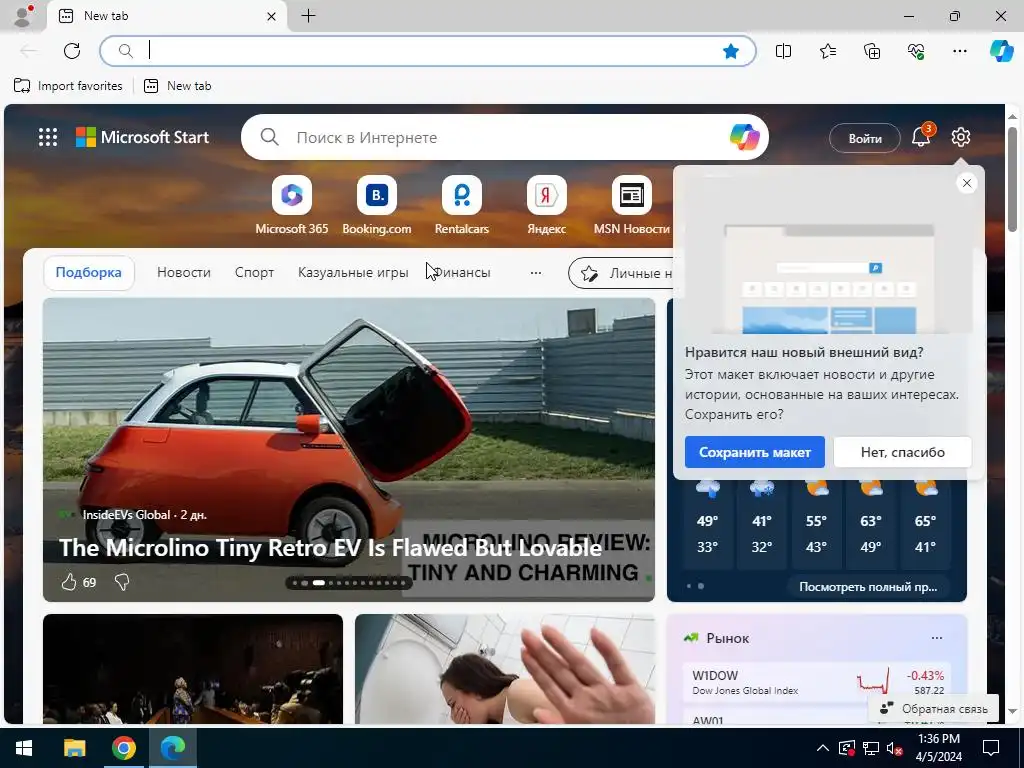
Task: Open Яндекс quick link
Action: pyautogui.click(x=547, y=205)
